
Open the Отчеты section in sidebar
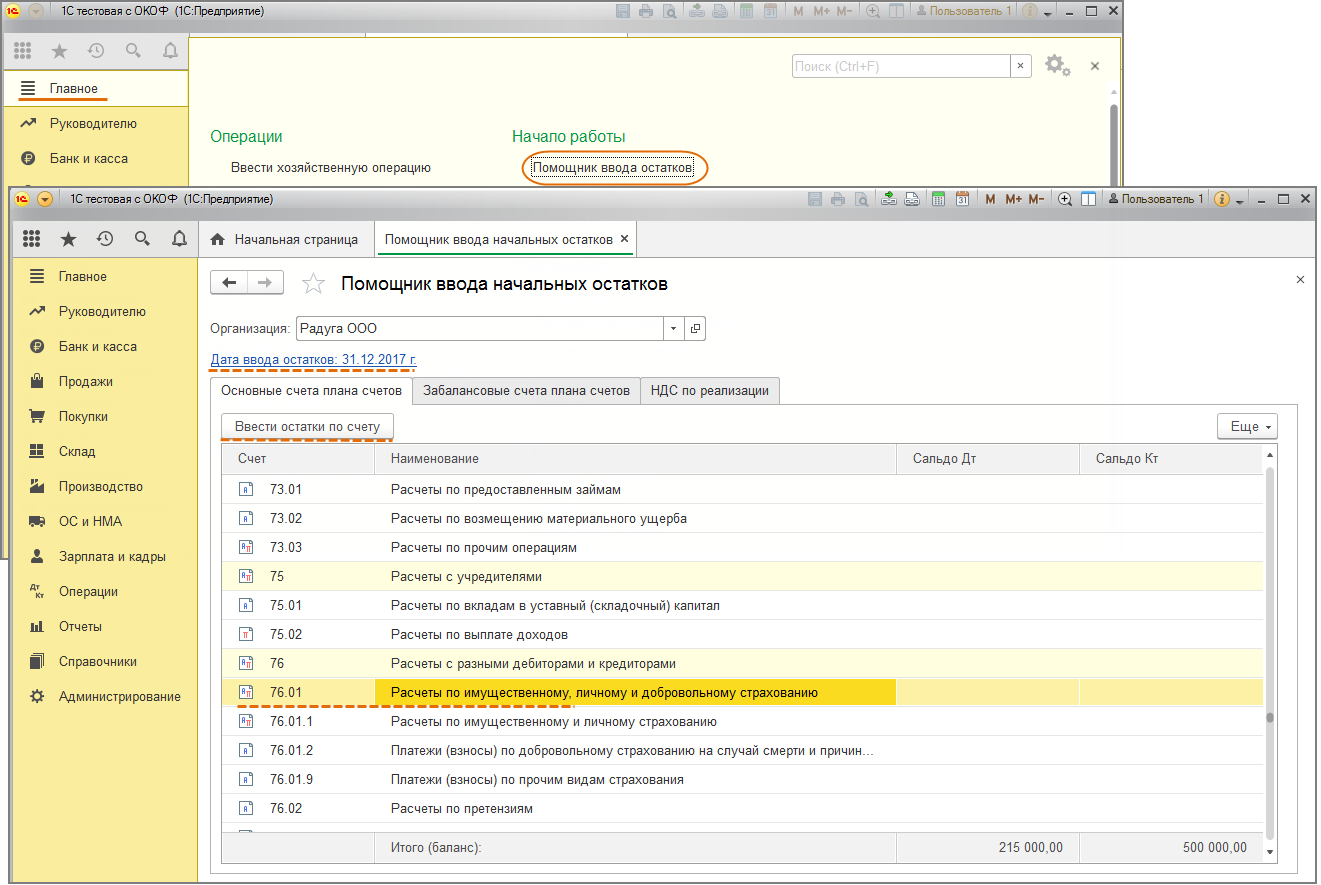[80, 626]
